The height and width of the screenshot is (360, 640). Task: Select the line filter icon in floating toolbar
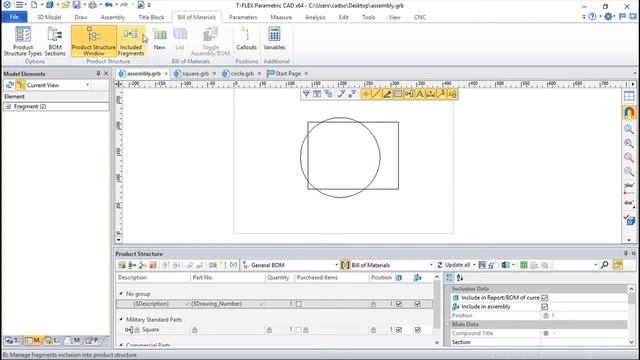click(376, 94)
